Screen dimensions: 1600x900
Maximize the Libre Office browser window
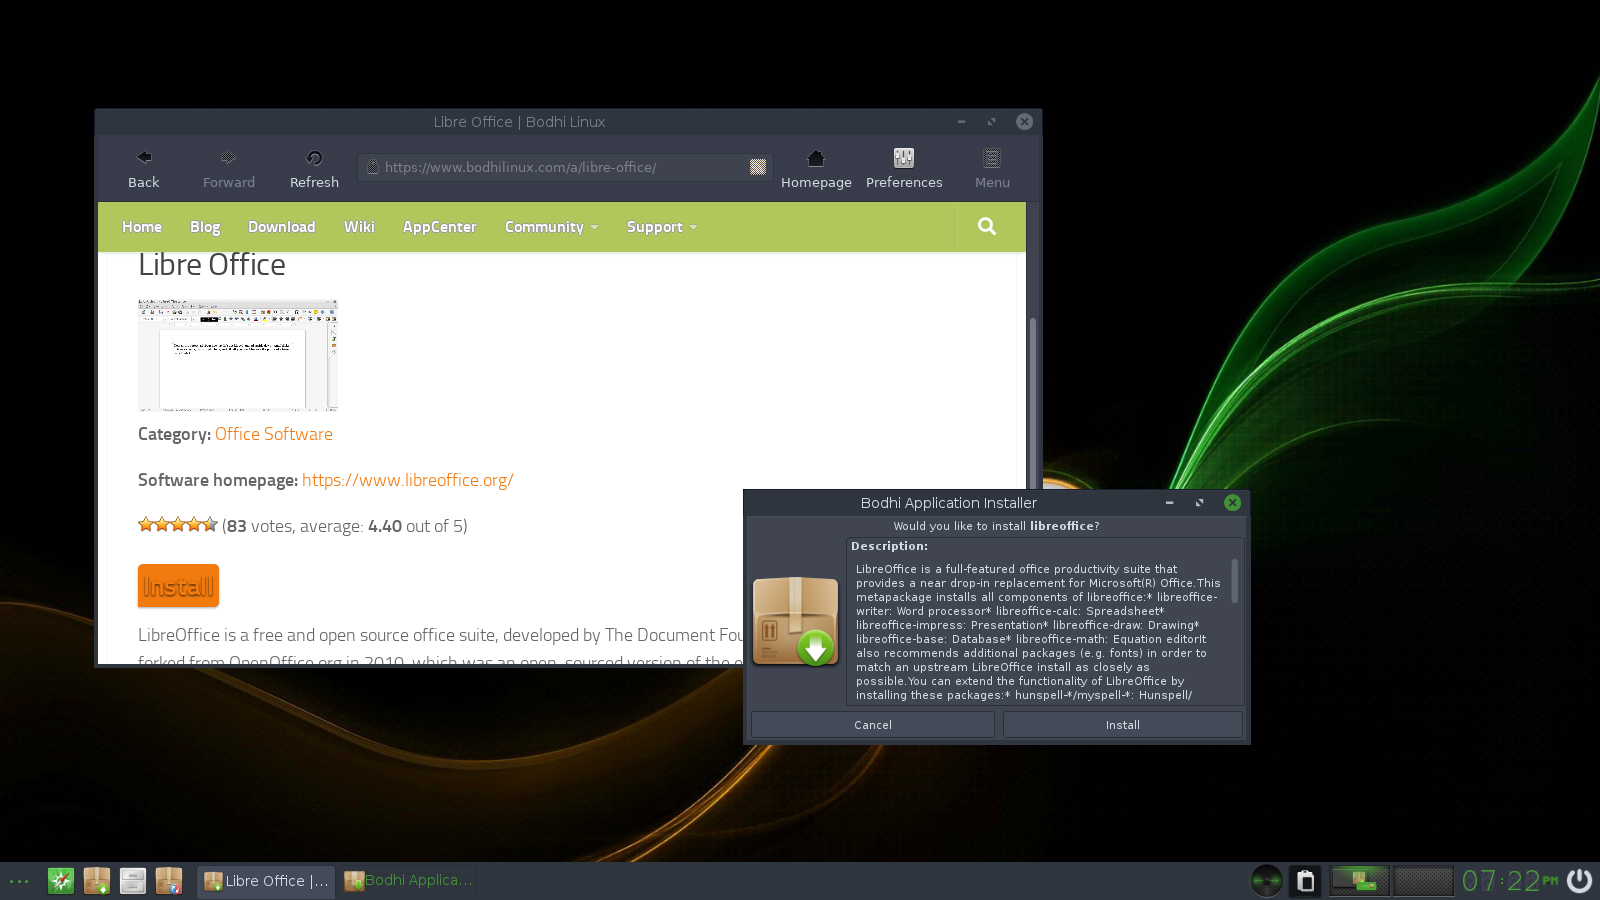992,122
